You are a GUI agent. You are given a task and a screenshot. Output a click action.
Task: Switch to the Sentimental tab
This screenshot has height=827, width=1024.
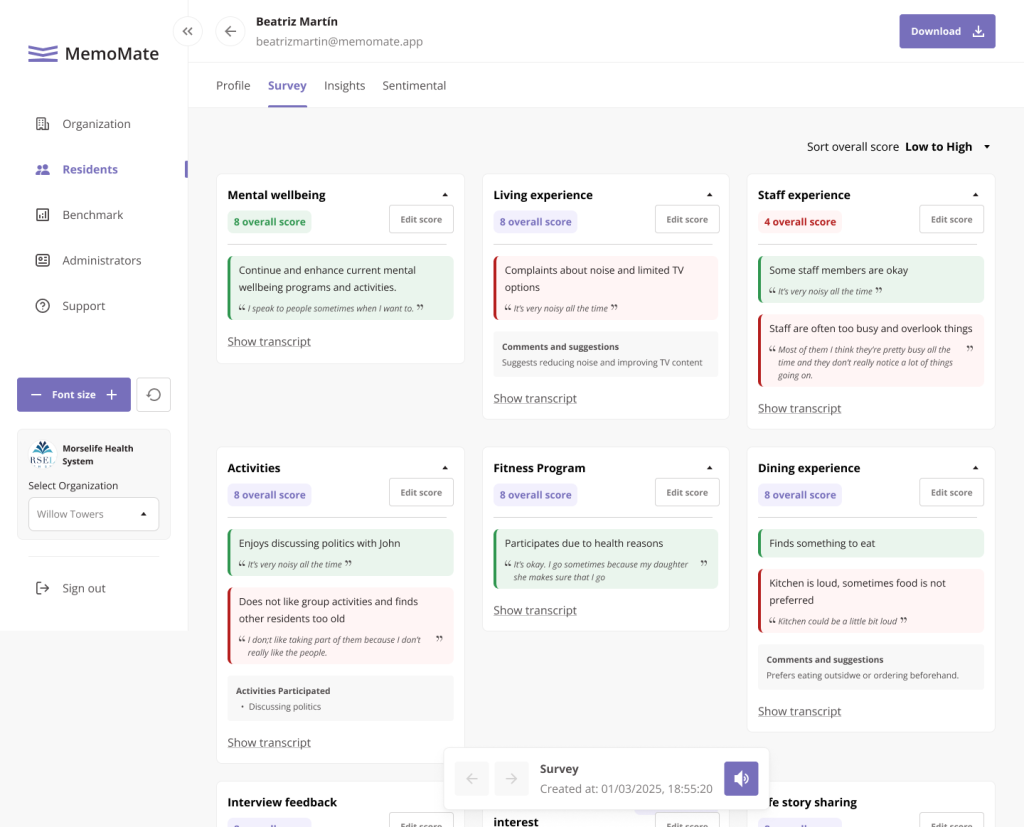click(x=414, y=86)
